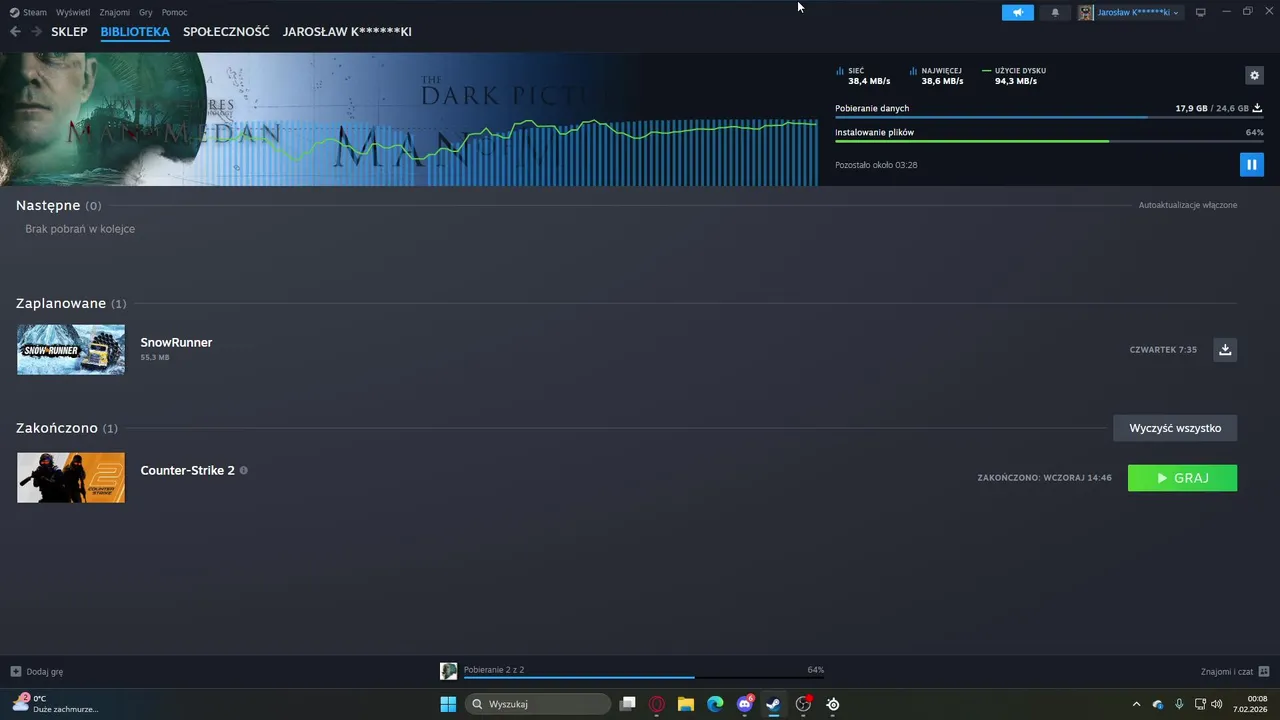Viewport: 1280px width, 720px height.
Task: Open the Wyświetl menu
Action: [x=73, y=12]
